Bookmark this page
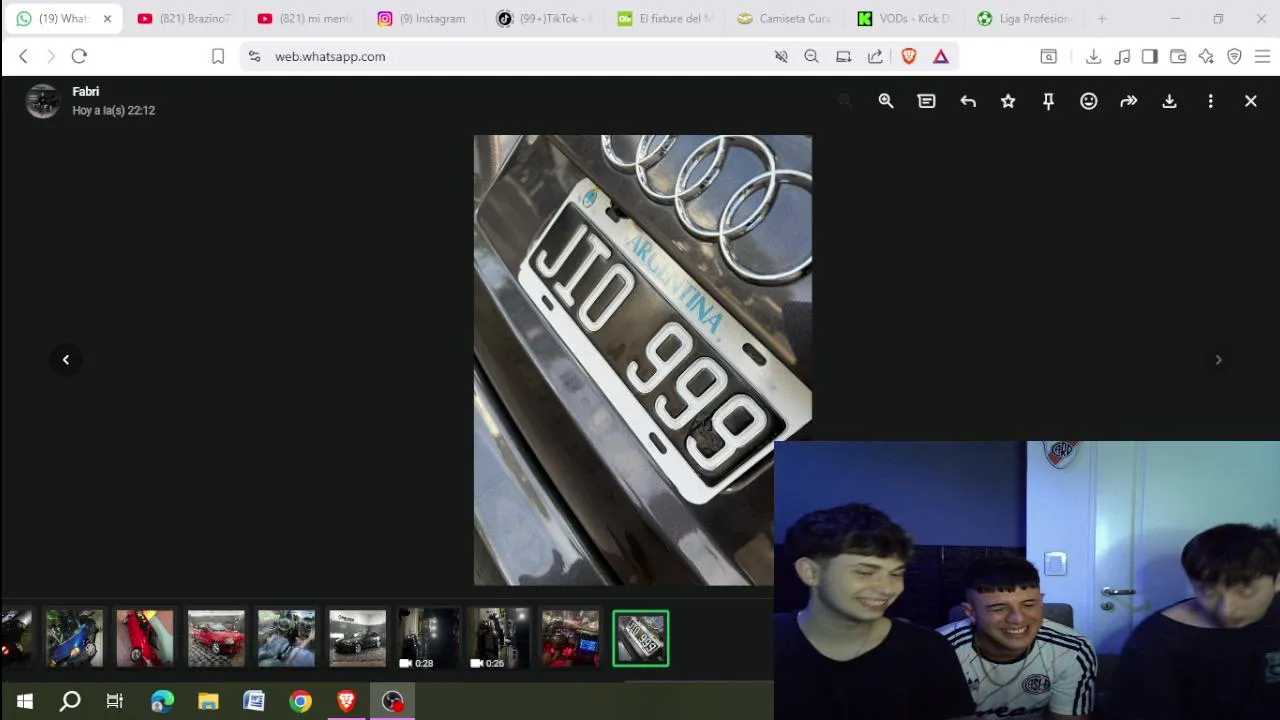This screenshot has width=1280, height=720. (218, 57)
